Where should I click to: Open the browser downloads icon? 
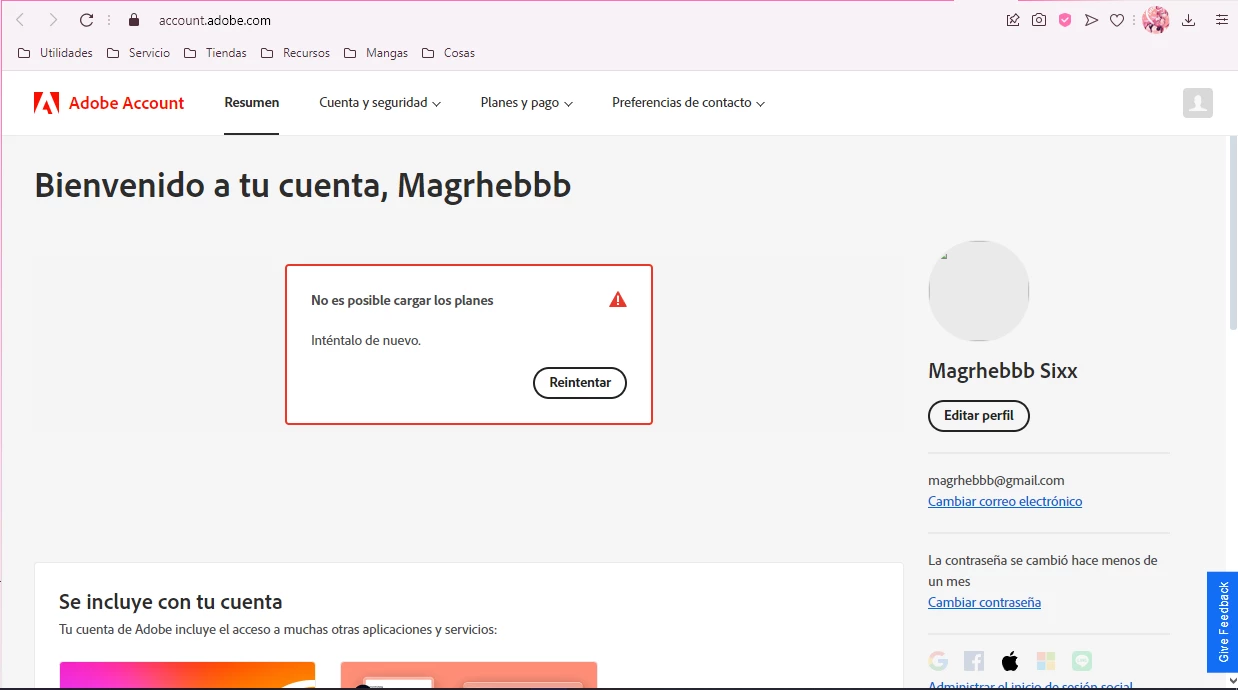tap(1188, 20)
